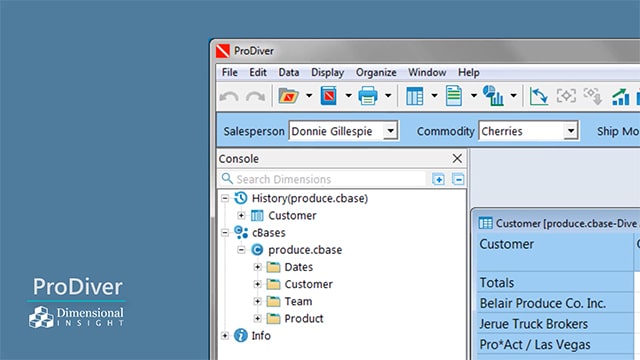Click the green report page icon

click(454, 96)
